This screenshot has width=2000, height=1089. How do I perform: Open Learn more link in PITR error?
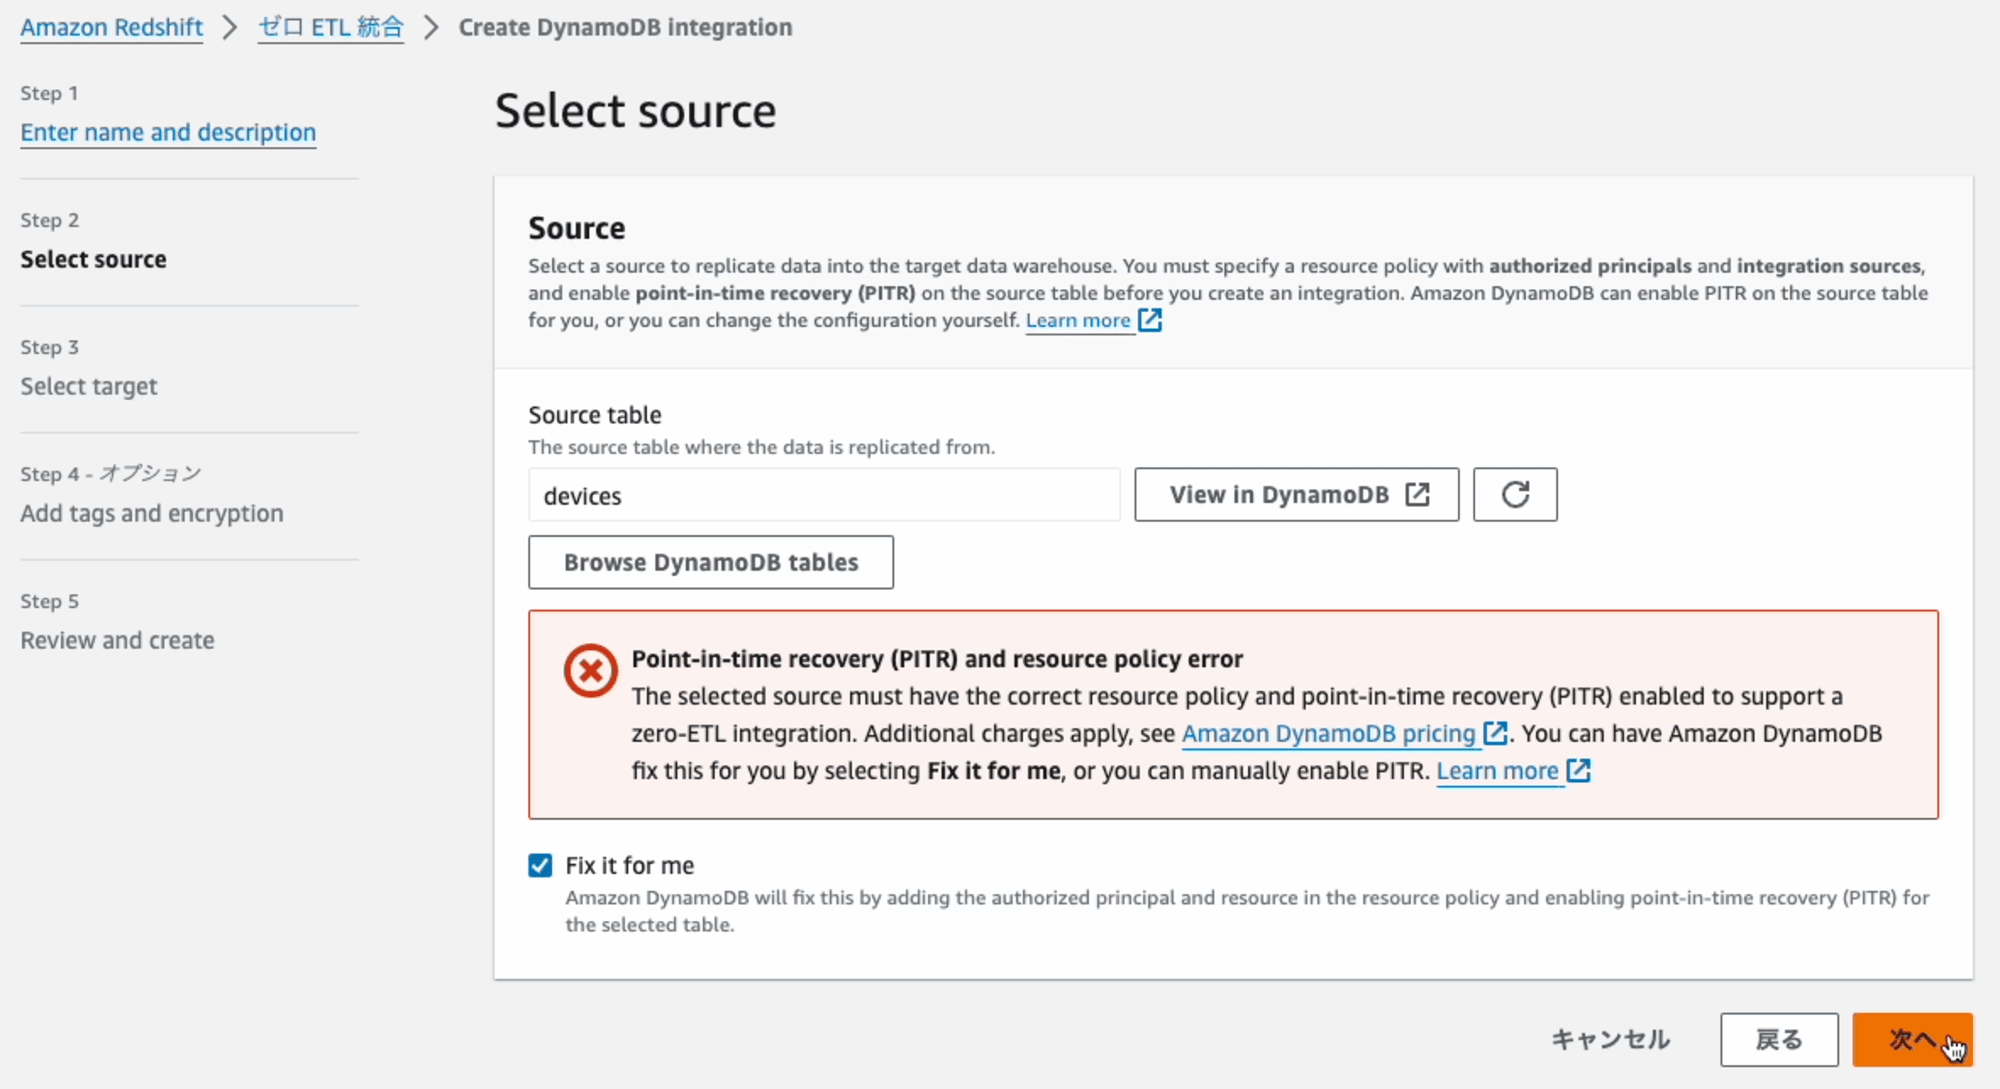(x=1497, y=771)
